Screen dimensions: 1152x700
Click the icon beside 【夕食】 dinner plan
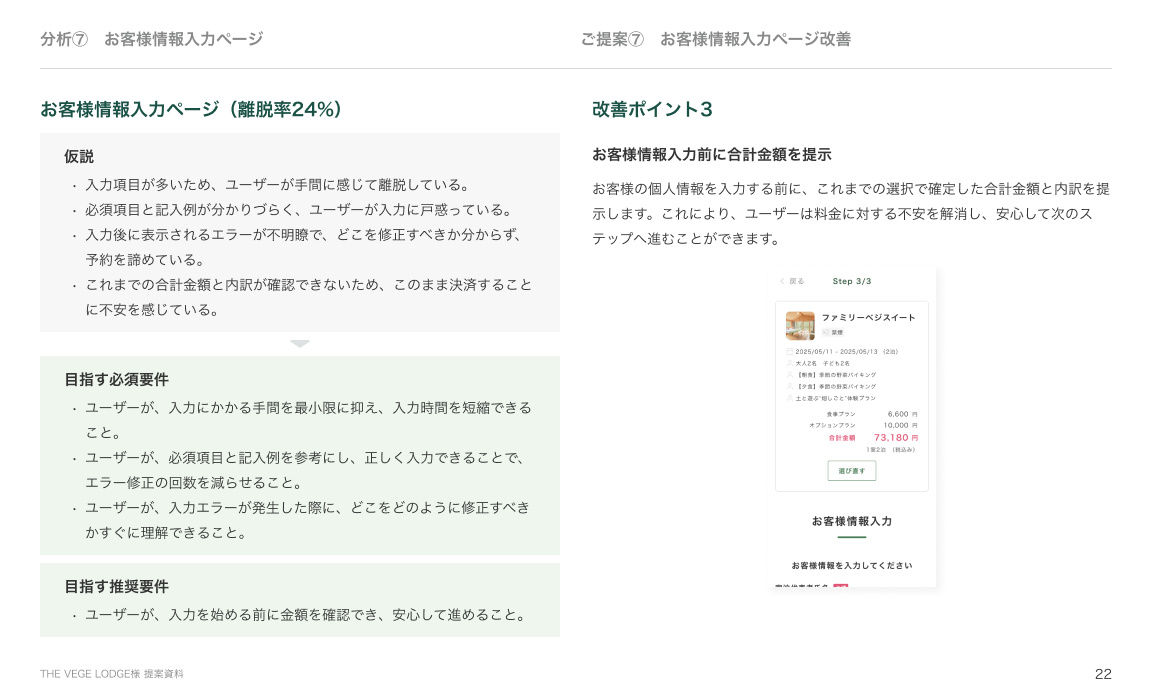tap(789, 386)
